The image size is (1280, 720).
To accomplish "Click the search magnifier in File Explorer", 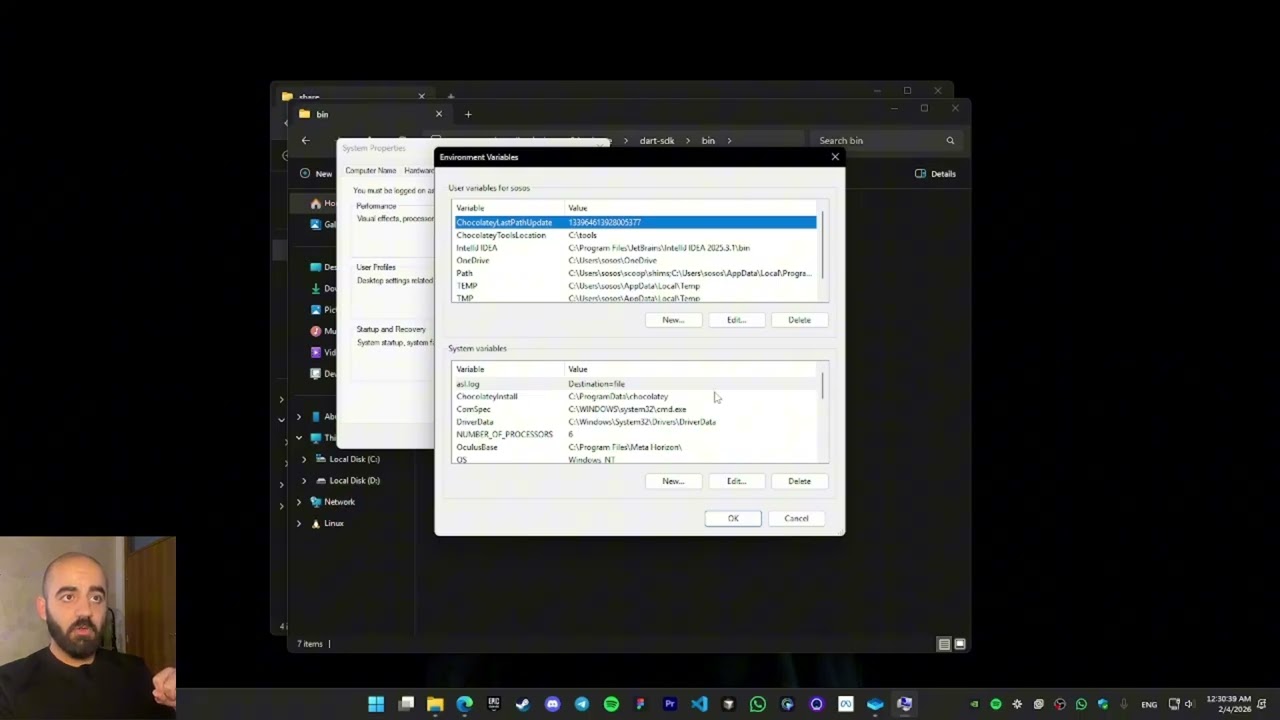I will [950, 141].
